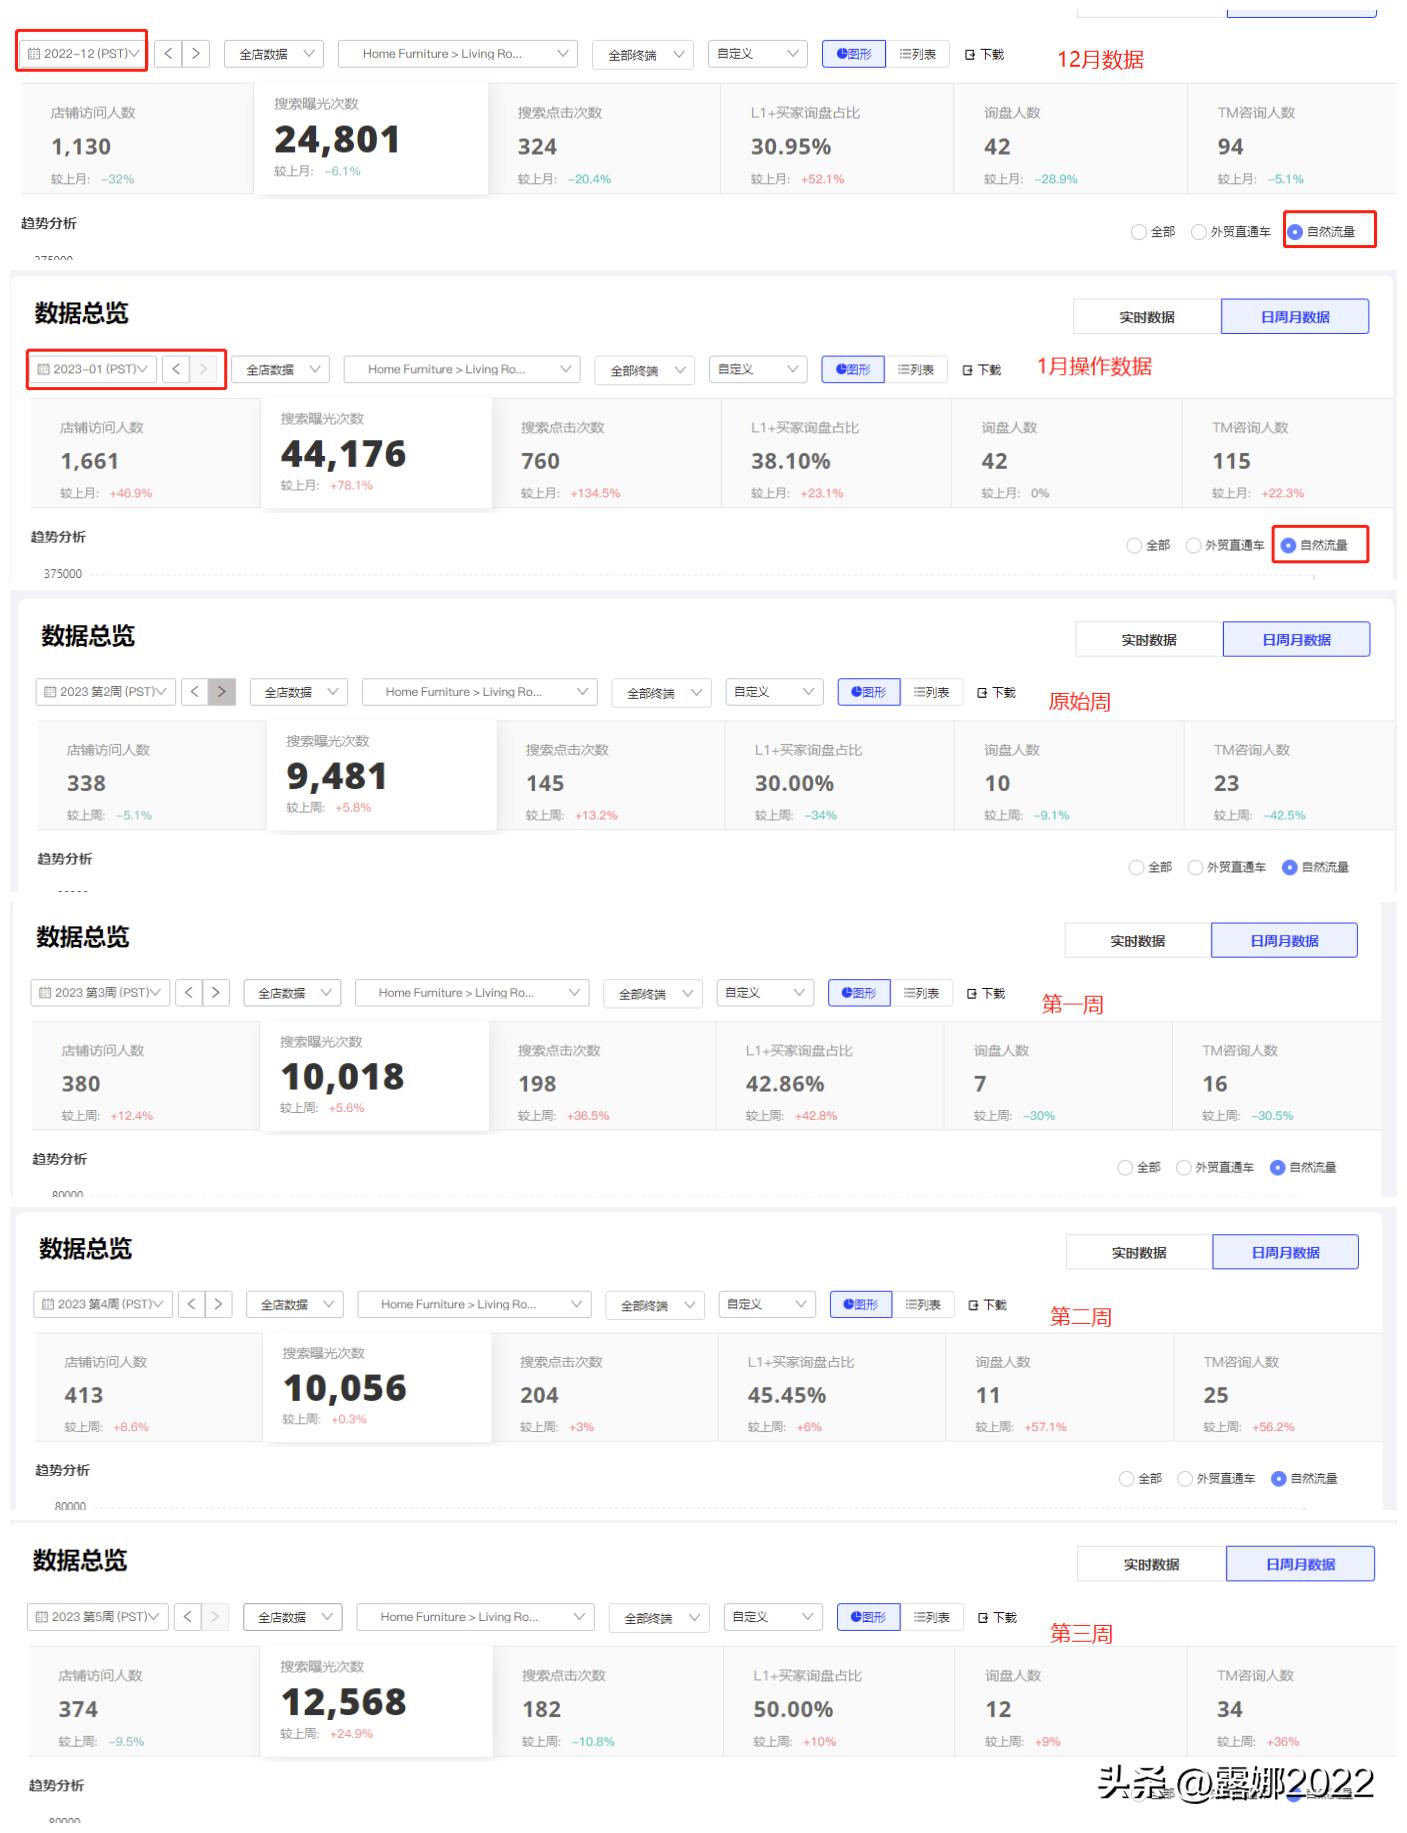Select the 图形 chart icon in the 第4周 panel

point(860,1303)
